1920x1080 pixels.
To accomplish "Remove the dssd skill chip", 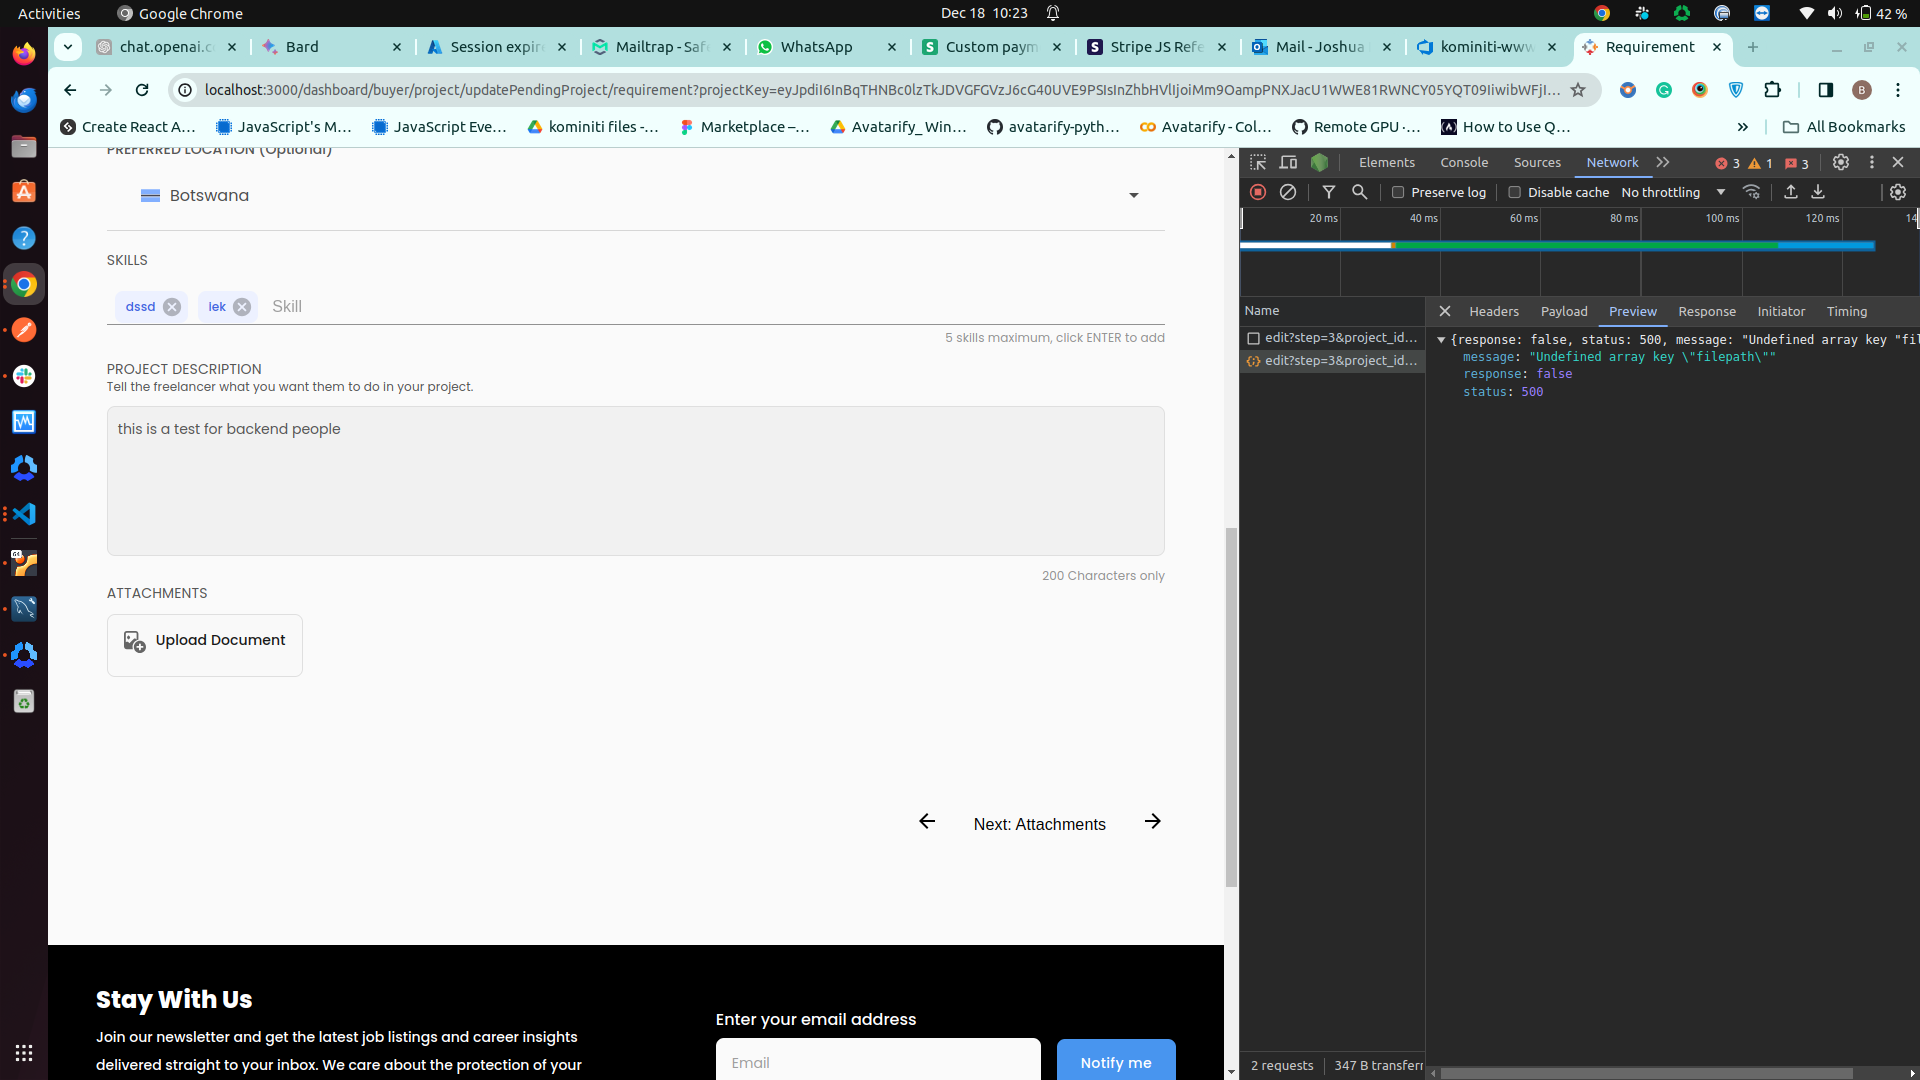I will tap(172, 307).
